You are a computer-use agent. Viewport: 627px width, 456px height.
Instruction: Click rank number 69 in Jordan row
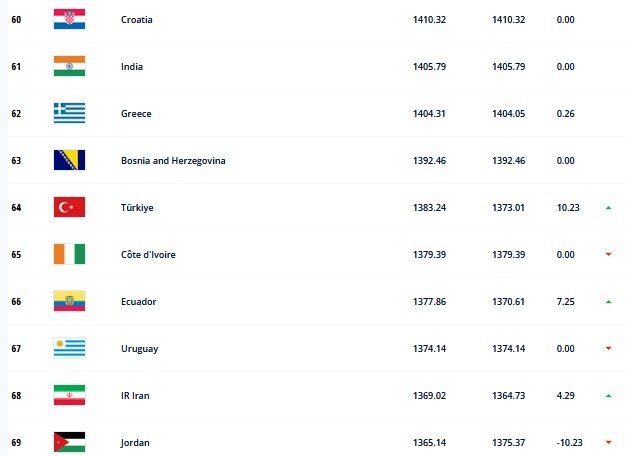(x=15, y=442)
